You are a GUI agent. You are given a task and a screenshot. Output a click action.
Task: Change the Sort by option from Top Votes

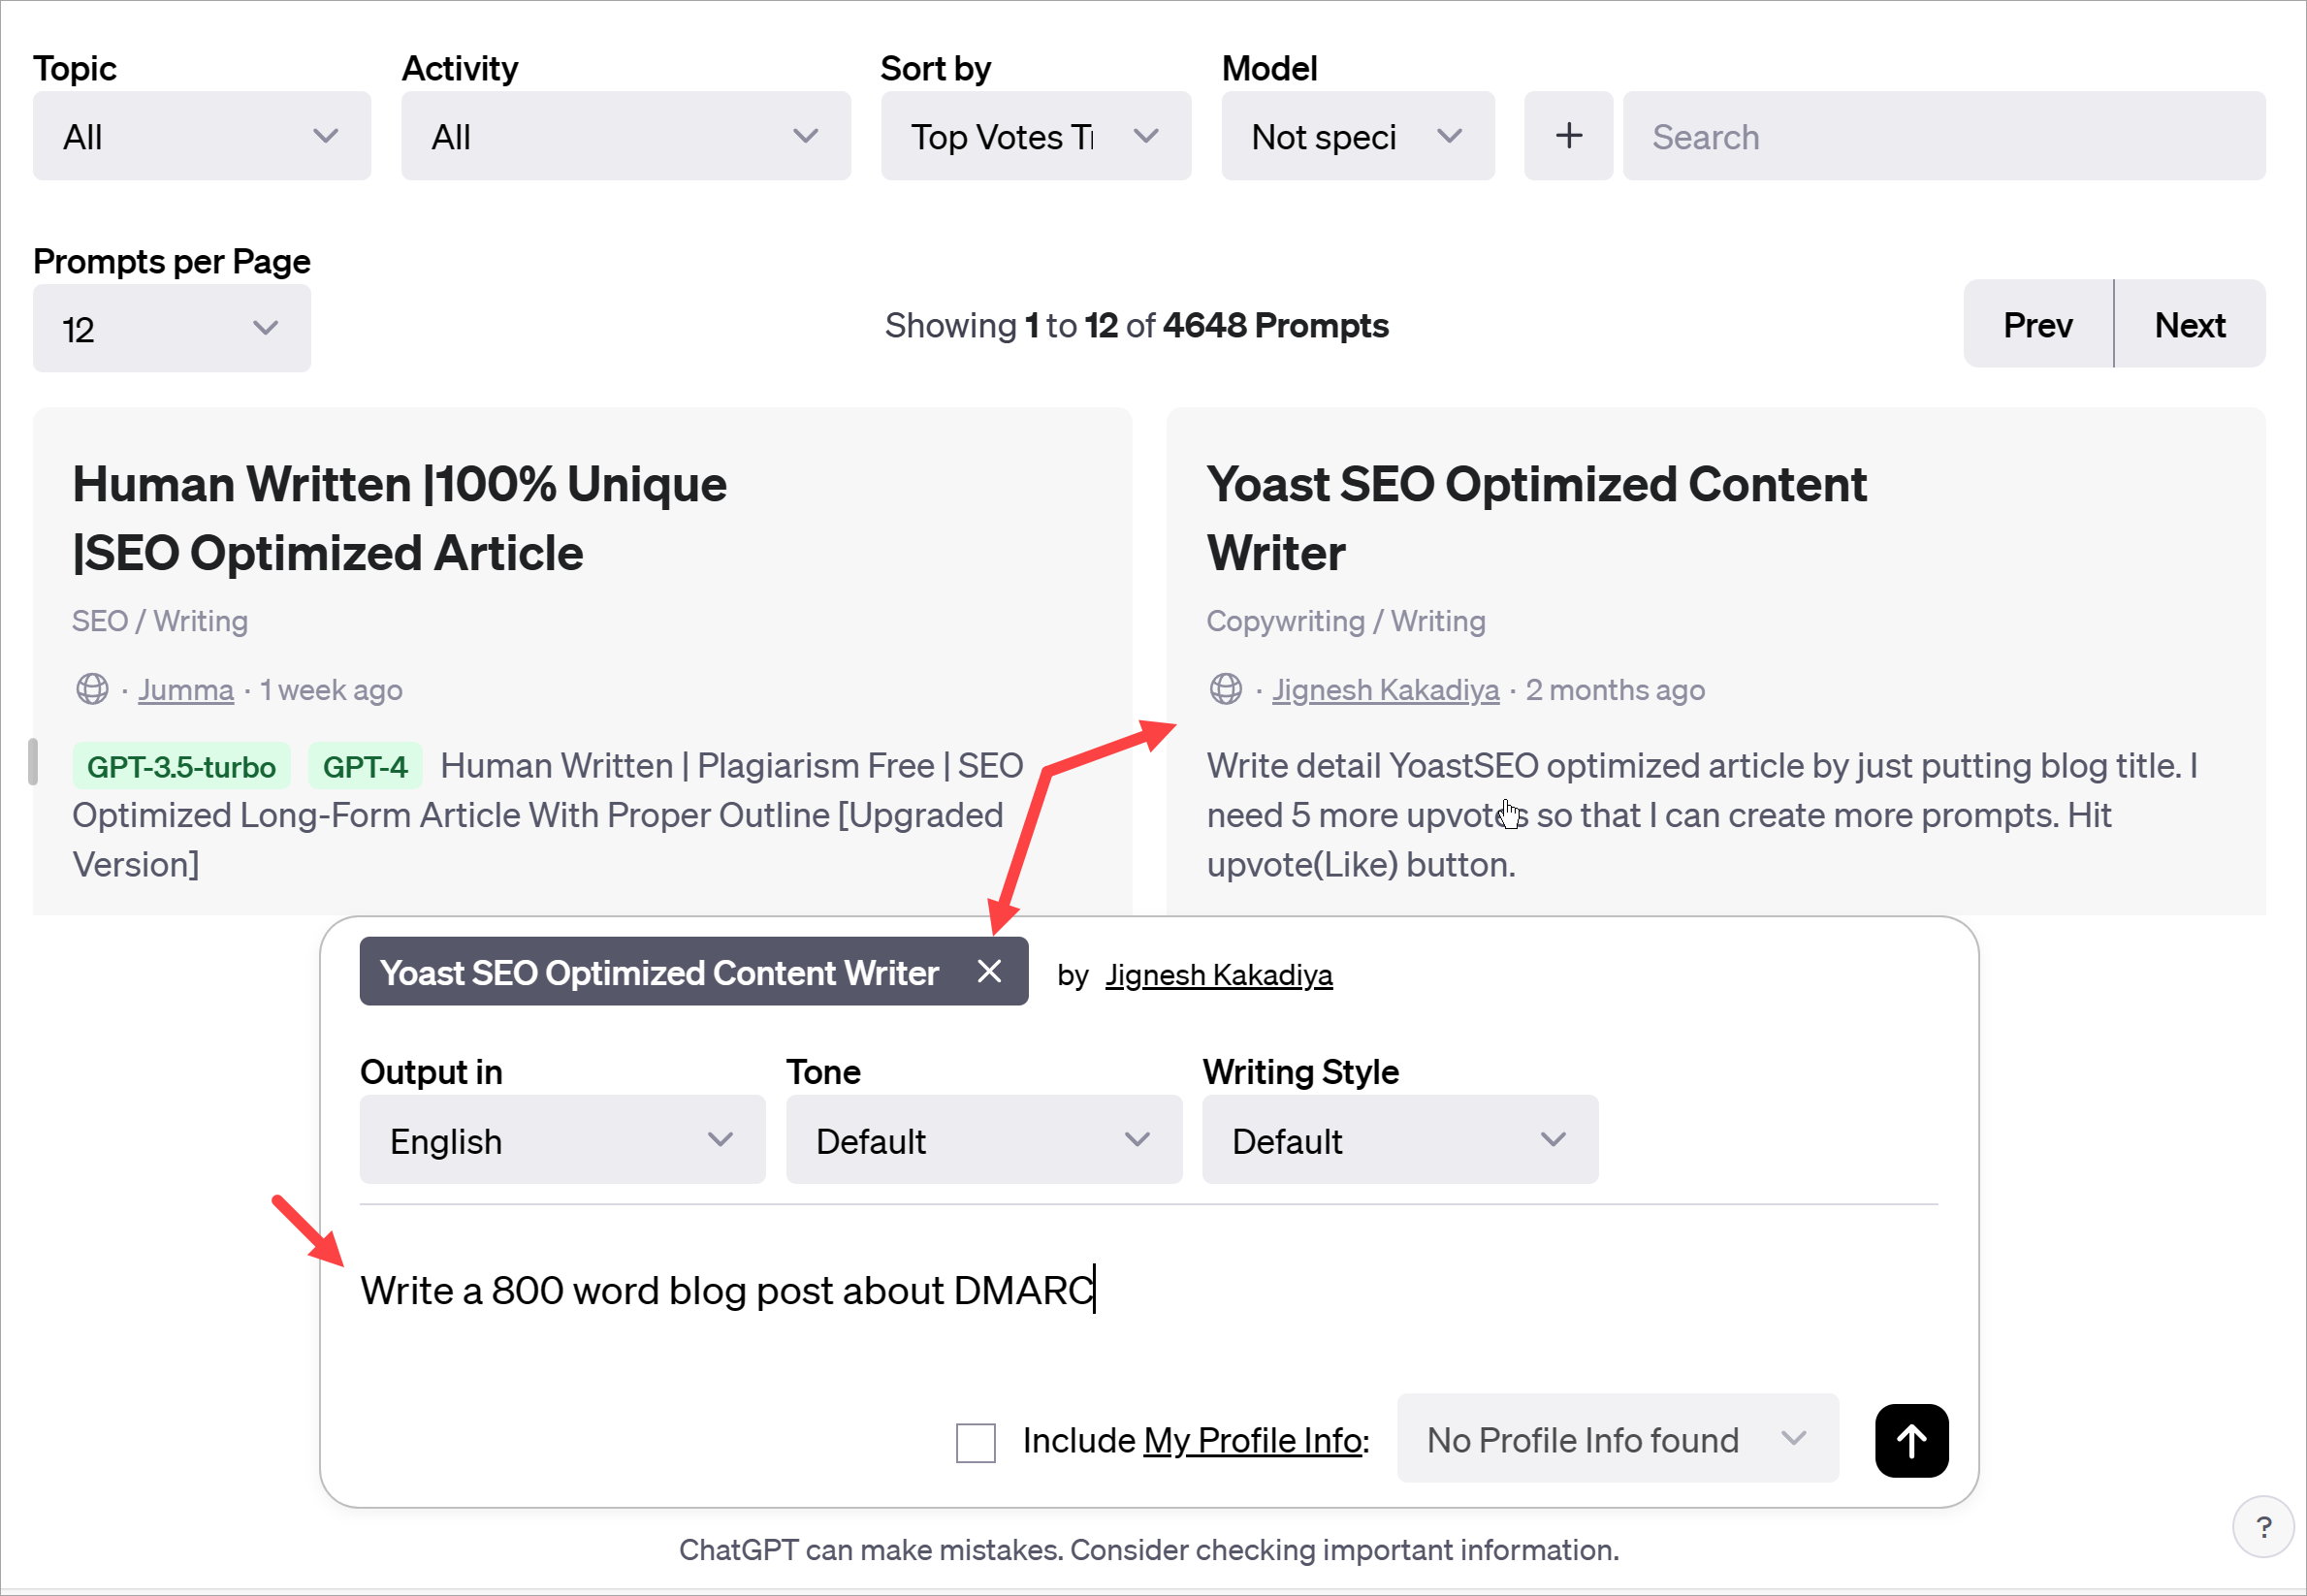point(1035,135)
